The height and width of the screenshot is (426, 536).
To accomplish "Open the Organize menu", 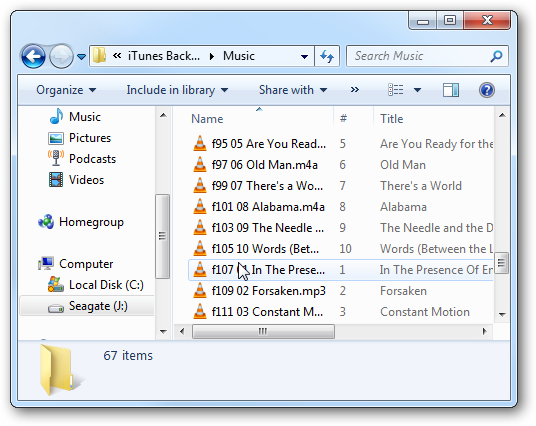I will pyautogui.click(x=66, y=90).
